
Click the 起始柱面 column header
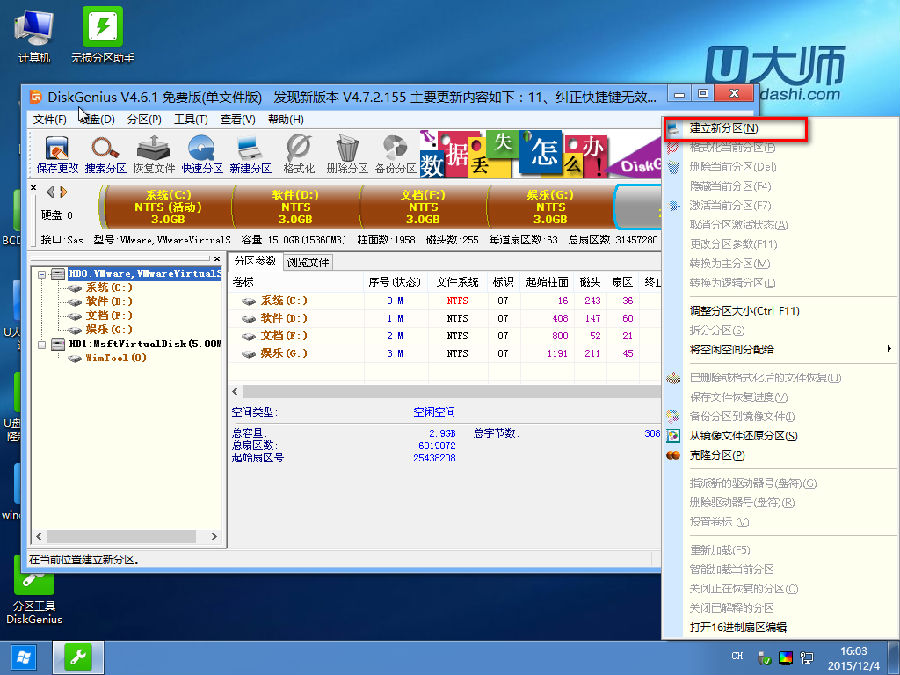547,282
